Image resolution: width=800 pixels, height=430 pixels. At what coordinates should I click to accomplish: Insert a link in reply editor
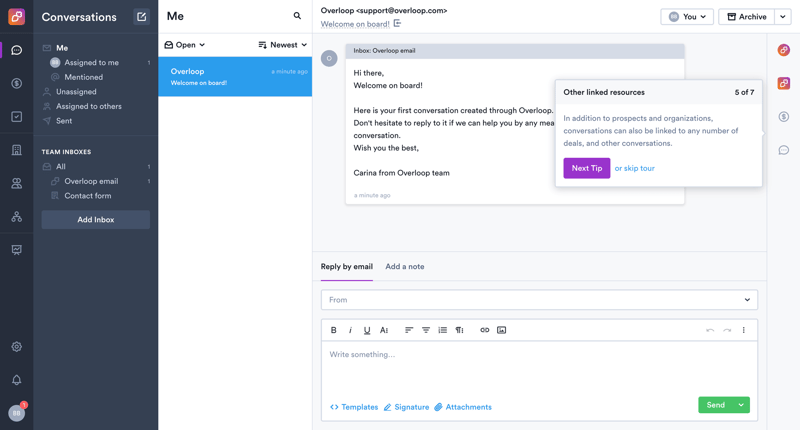point(485,330)
